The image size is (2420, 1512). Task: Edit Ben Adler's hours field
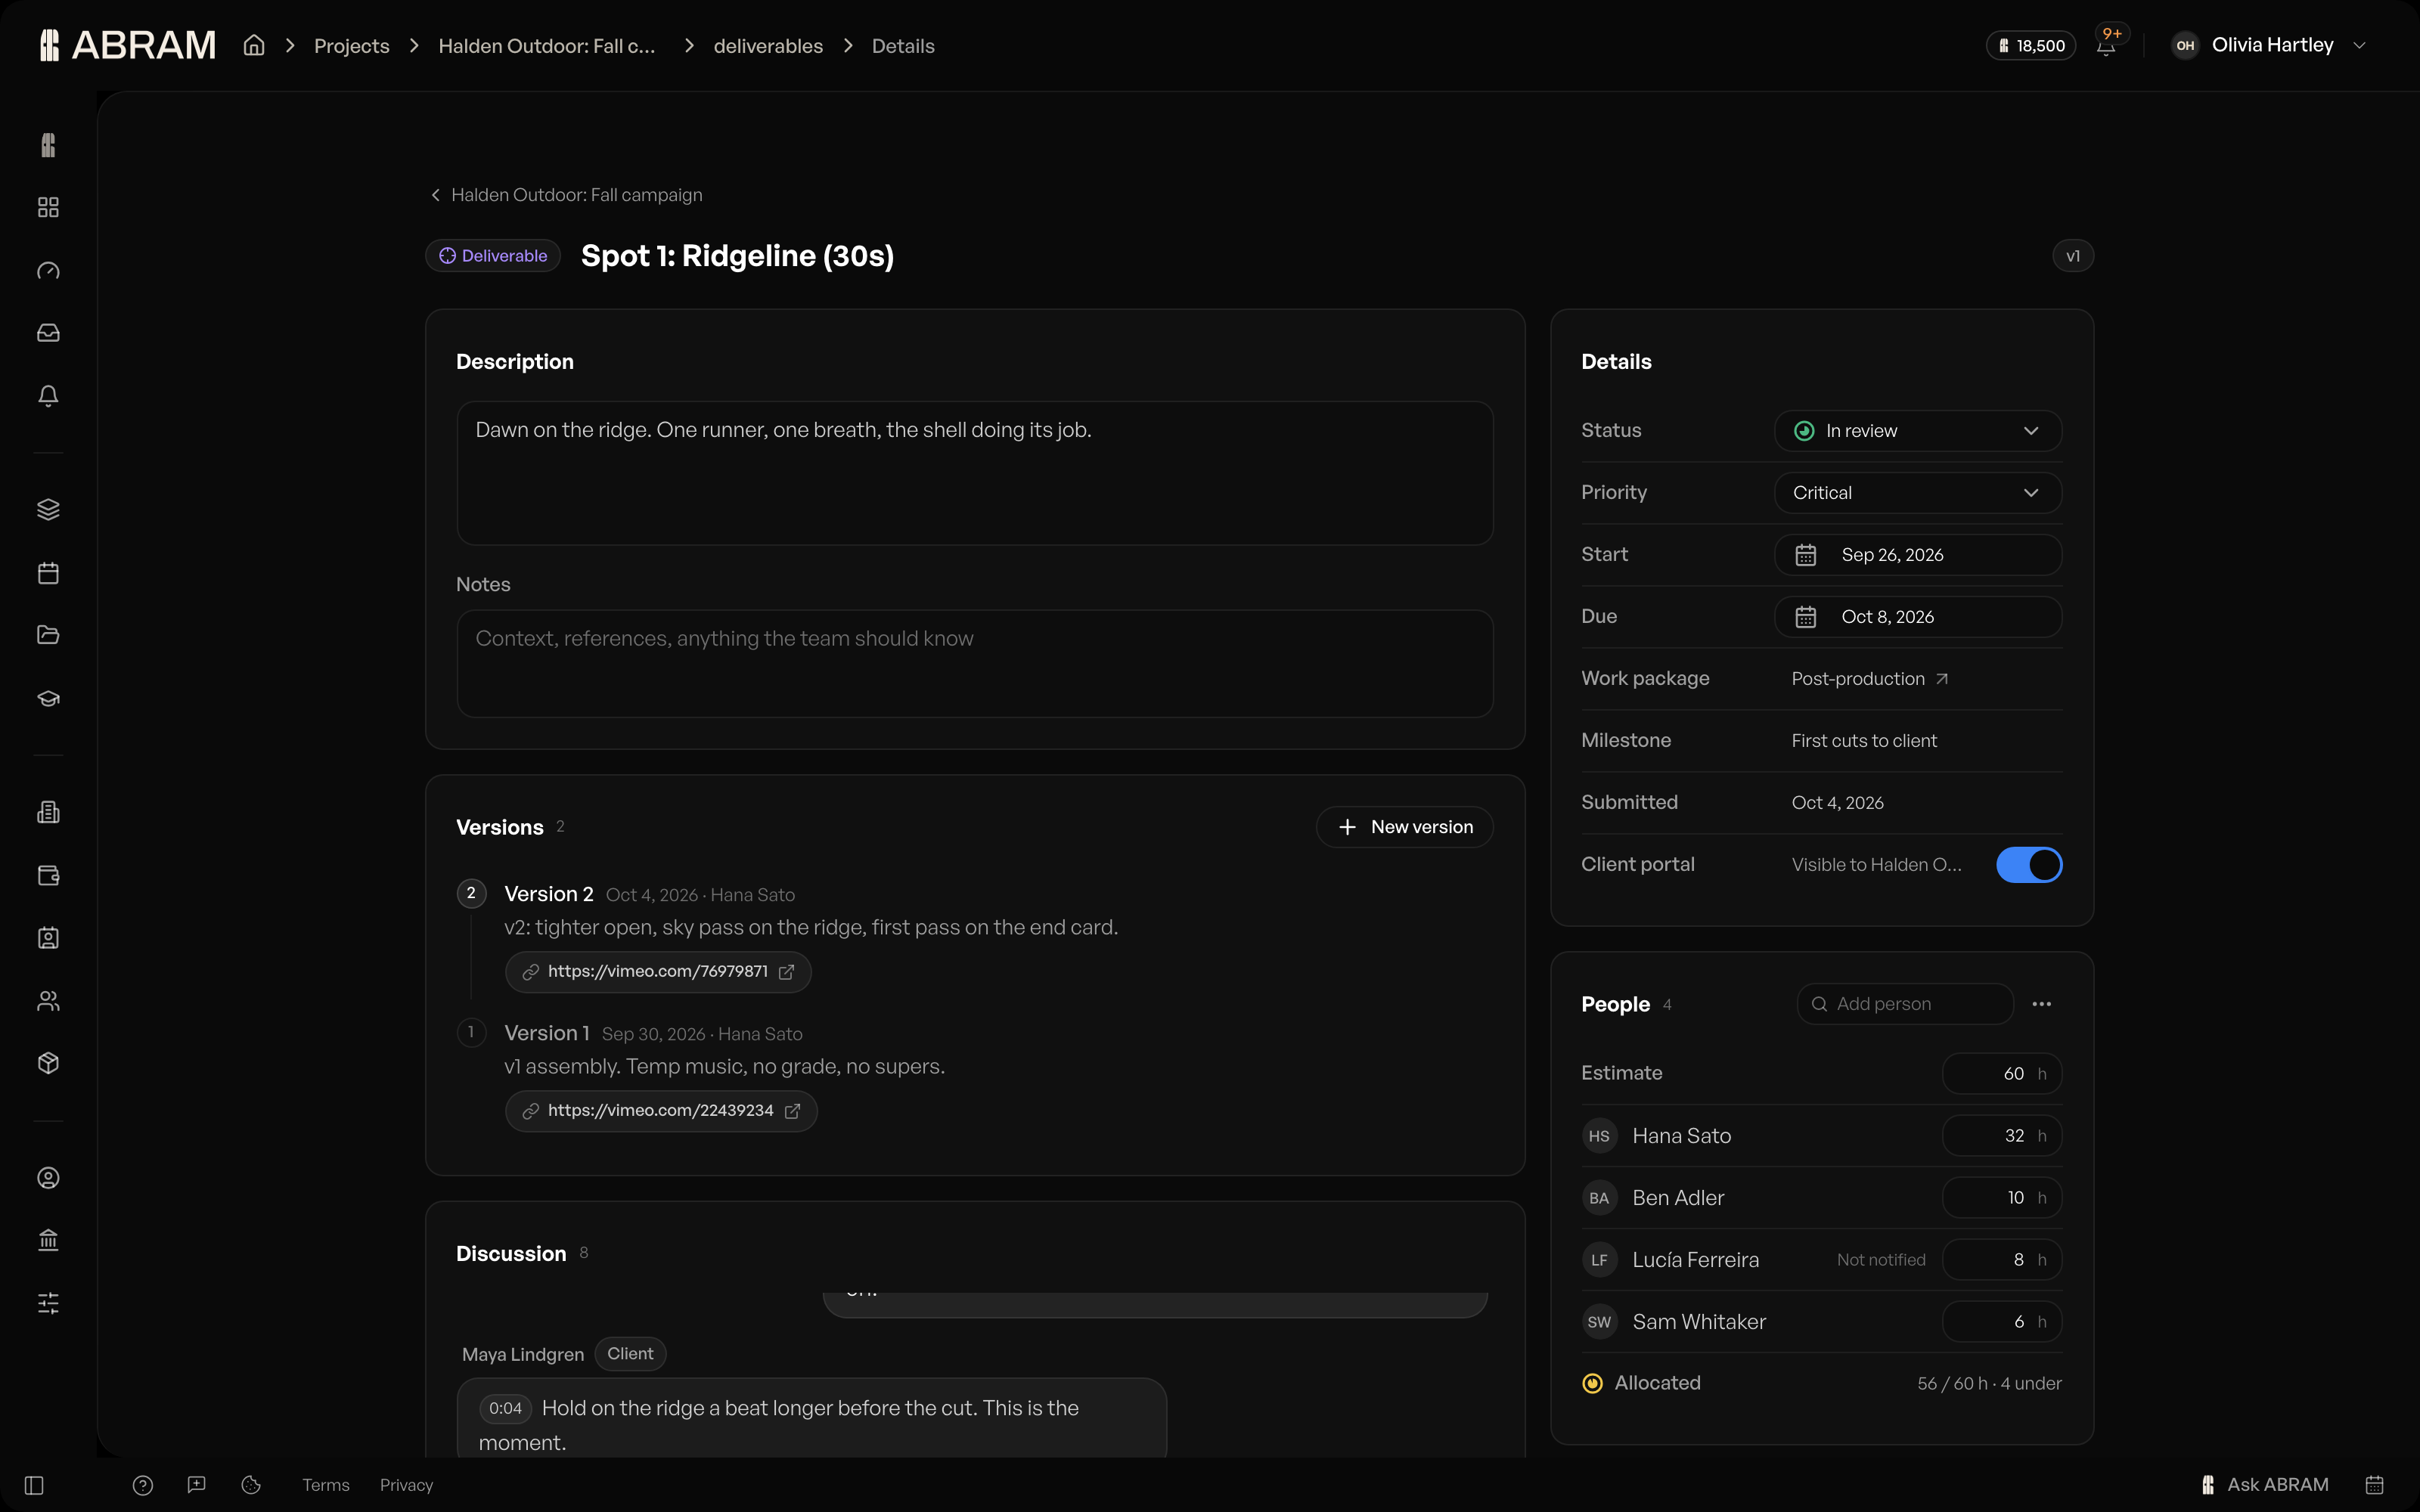click(2002, 1198)
